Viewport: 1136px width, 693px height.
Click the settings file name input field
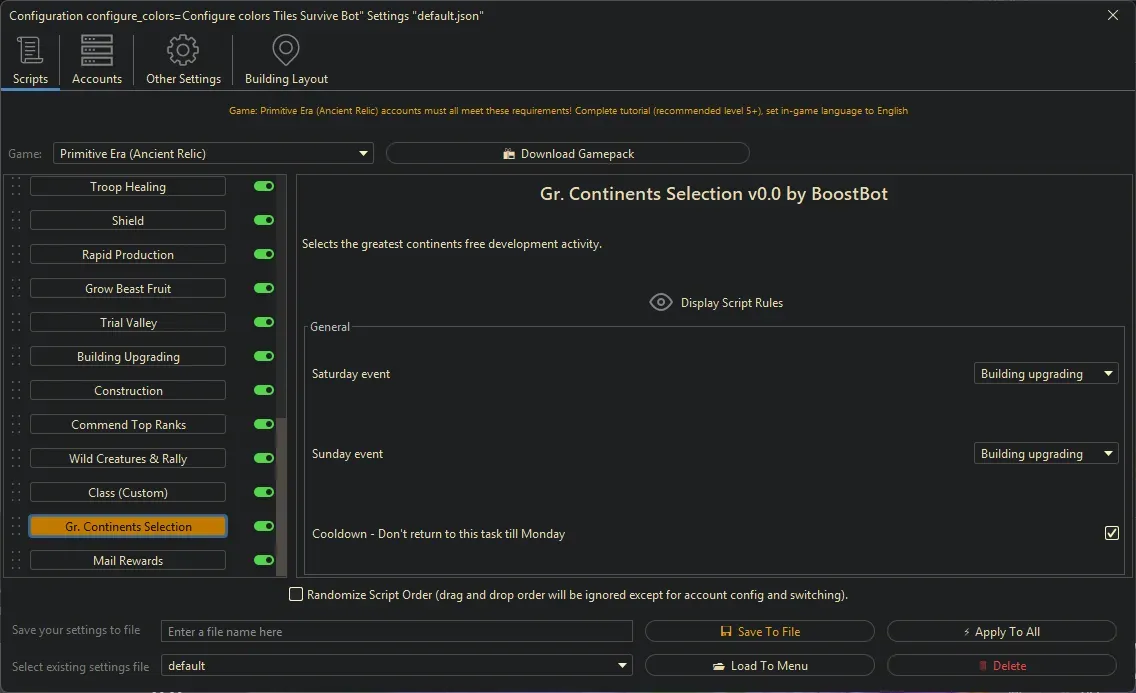(397, 632)
